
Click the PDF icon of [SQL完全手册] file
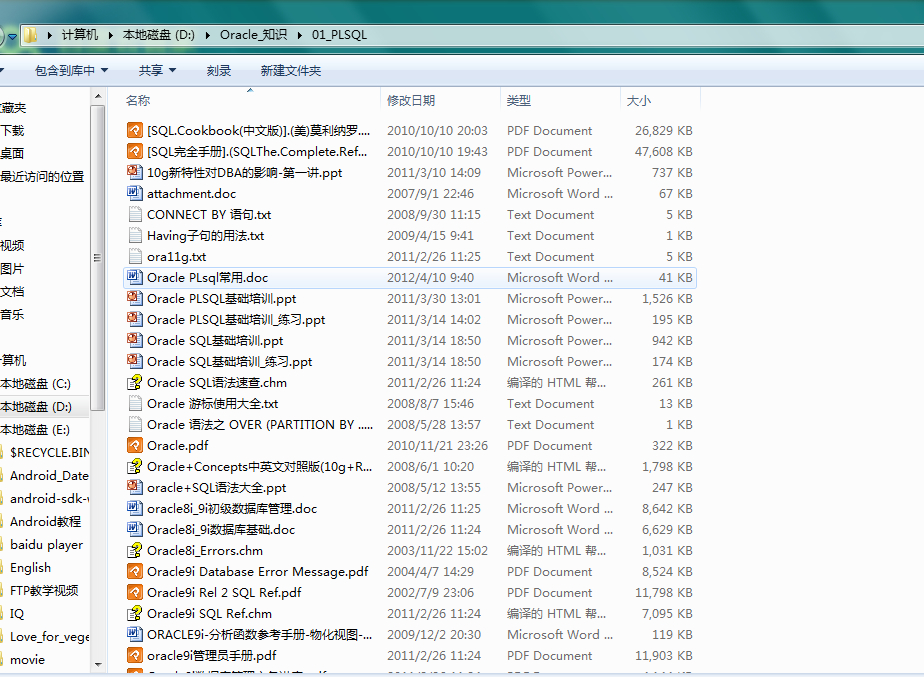tap(135, 151)
